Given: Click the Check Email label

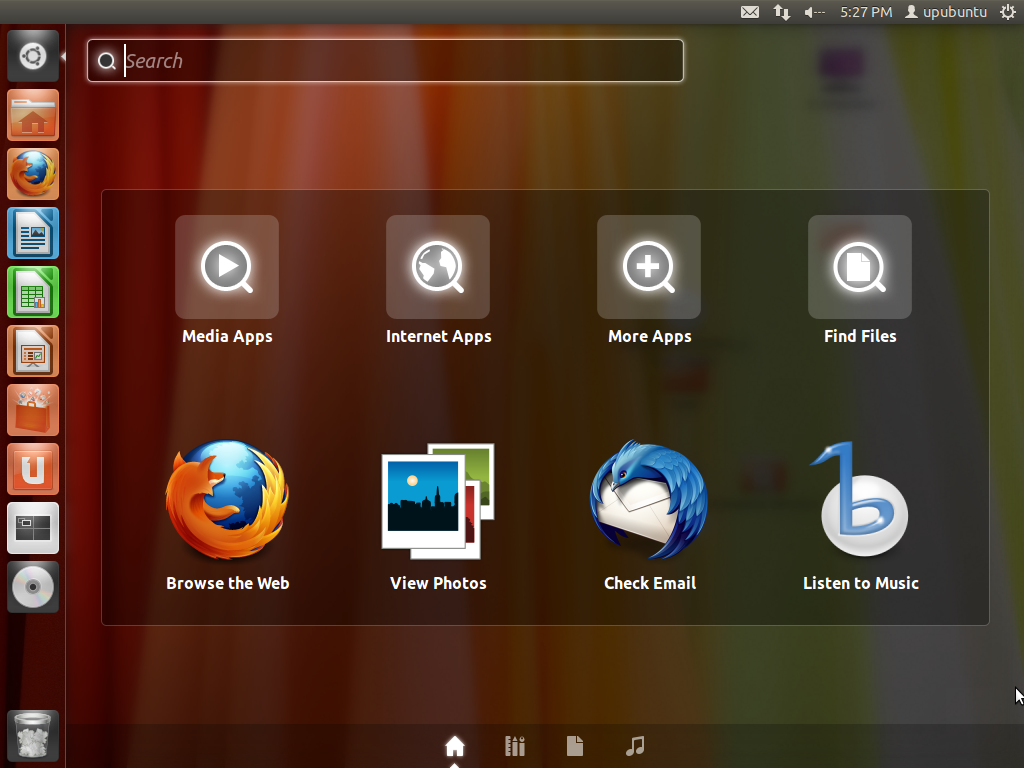Looking at the screenshot, I should pos(650,583).
